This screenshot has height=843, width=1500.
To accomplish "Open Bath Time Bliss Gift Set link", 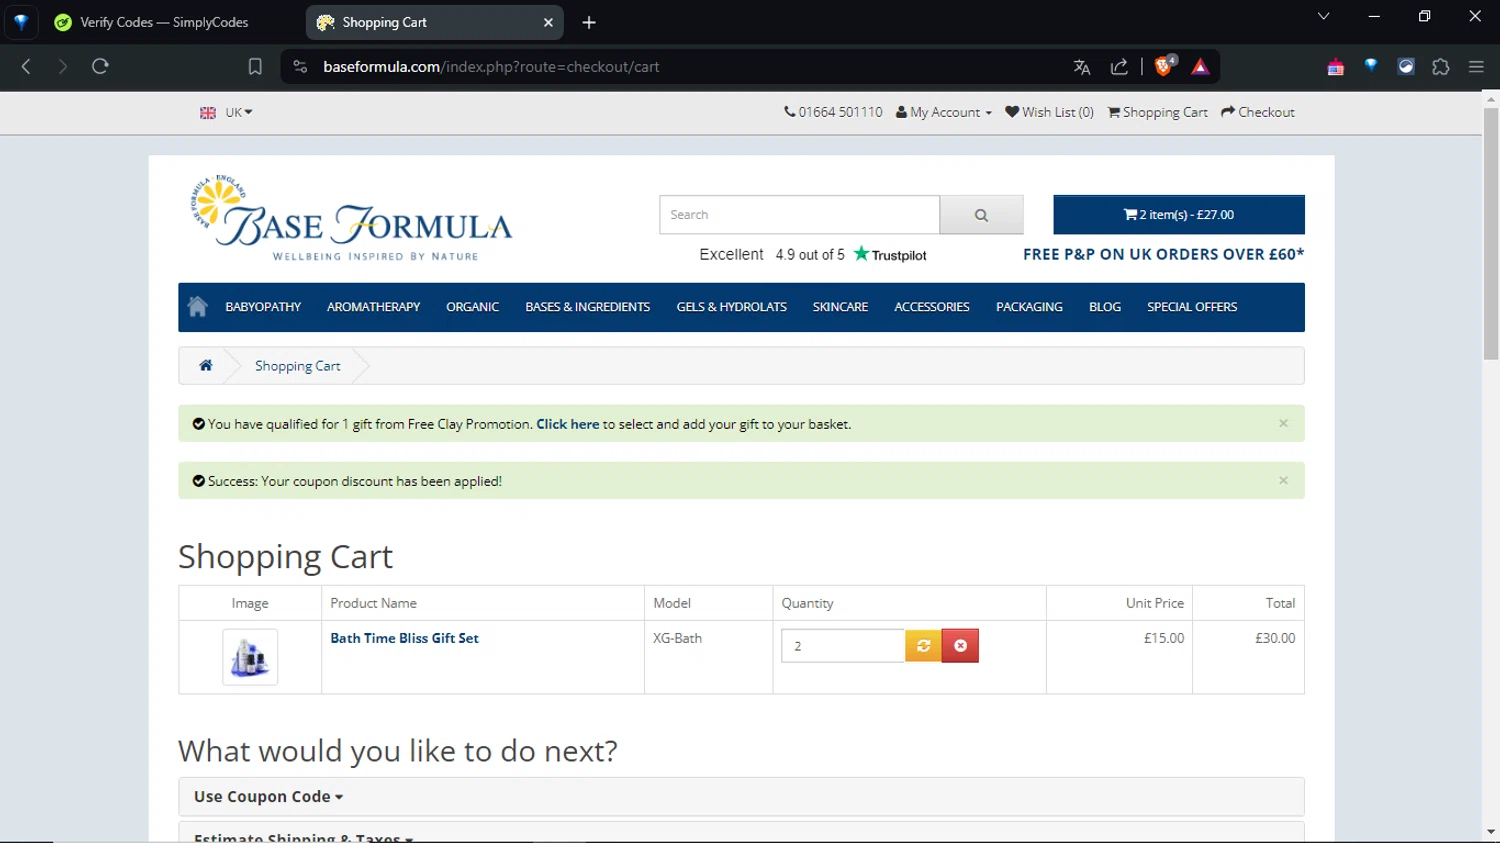I will pyautogui.click(x=404, y=638).
